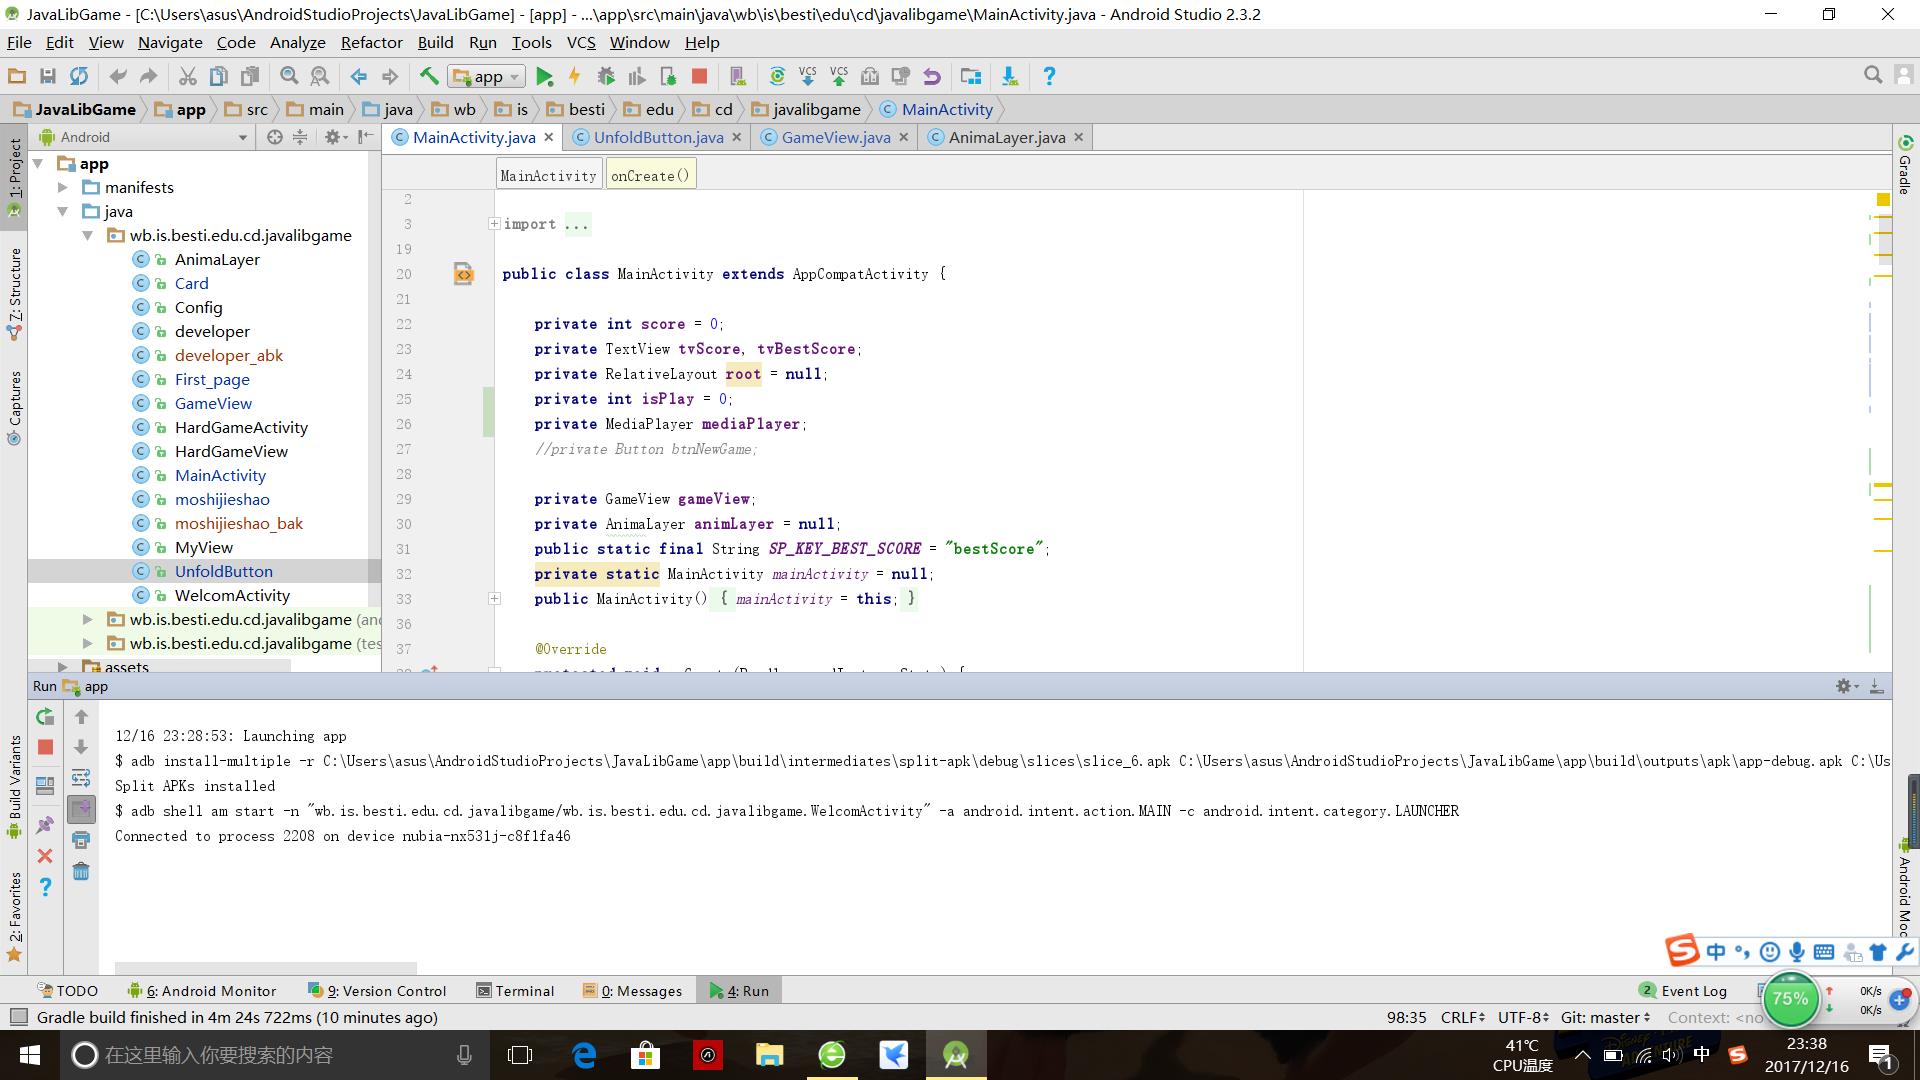Collapse the app module tree node
This screenshot has width=1920, height=1080.
(38, 163)
